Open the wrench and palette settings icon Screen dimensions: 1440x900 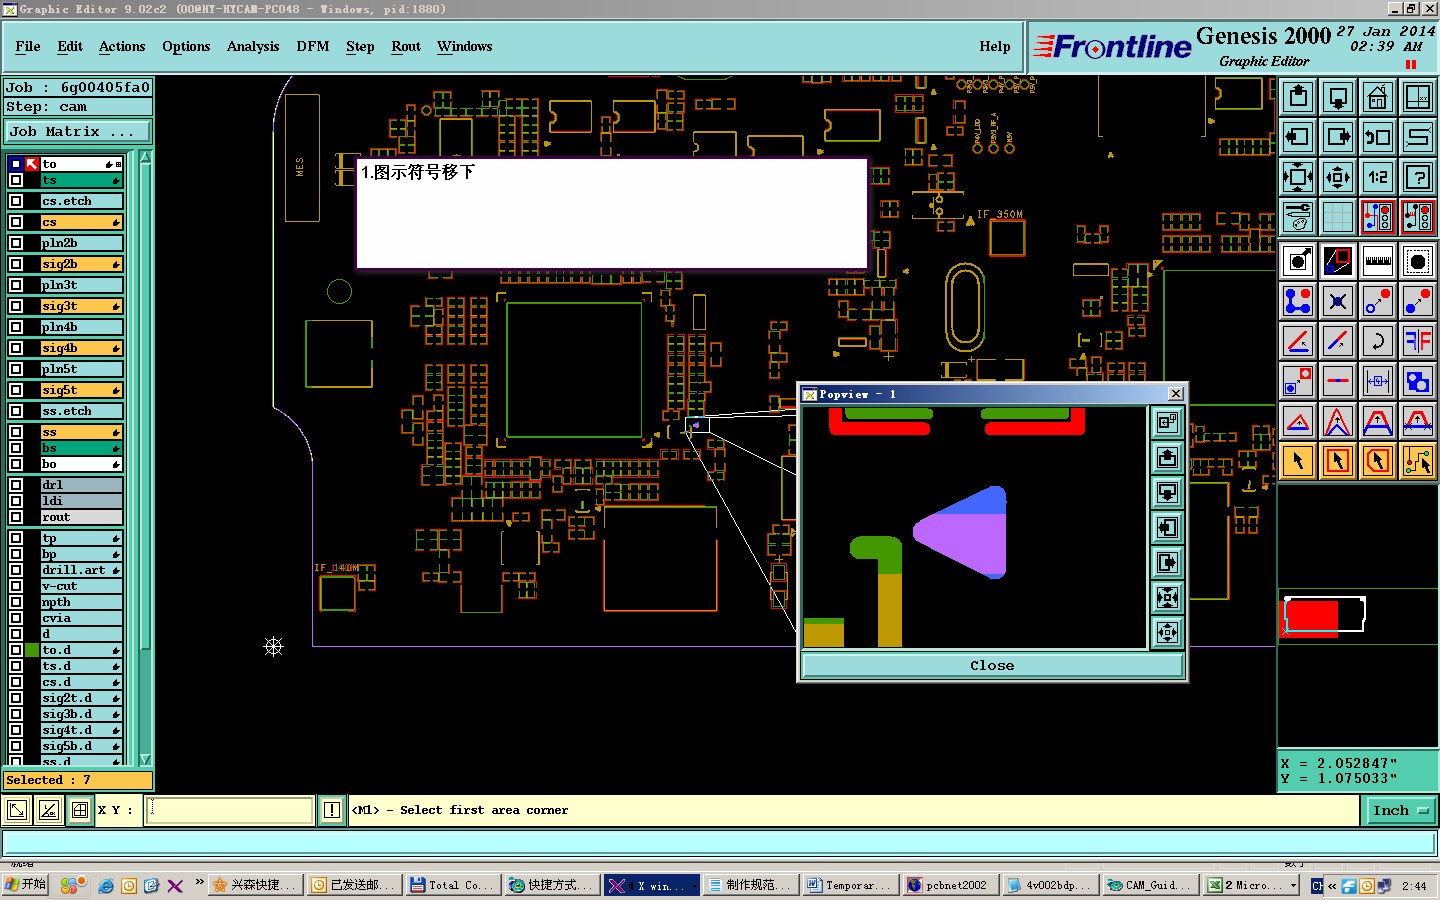[x=1298, y=217]
